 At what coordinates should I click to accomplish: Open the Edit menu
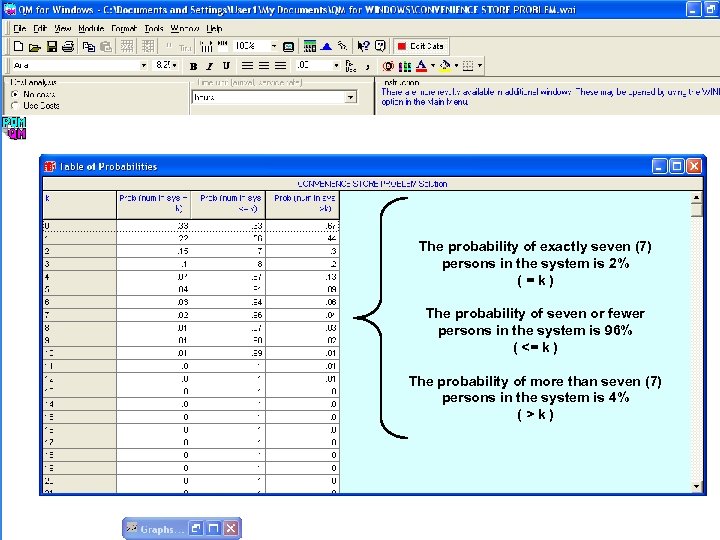coord(40,28)
